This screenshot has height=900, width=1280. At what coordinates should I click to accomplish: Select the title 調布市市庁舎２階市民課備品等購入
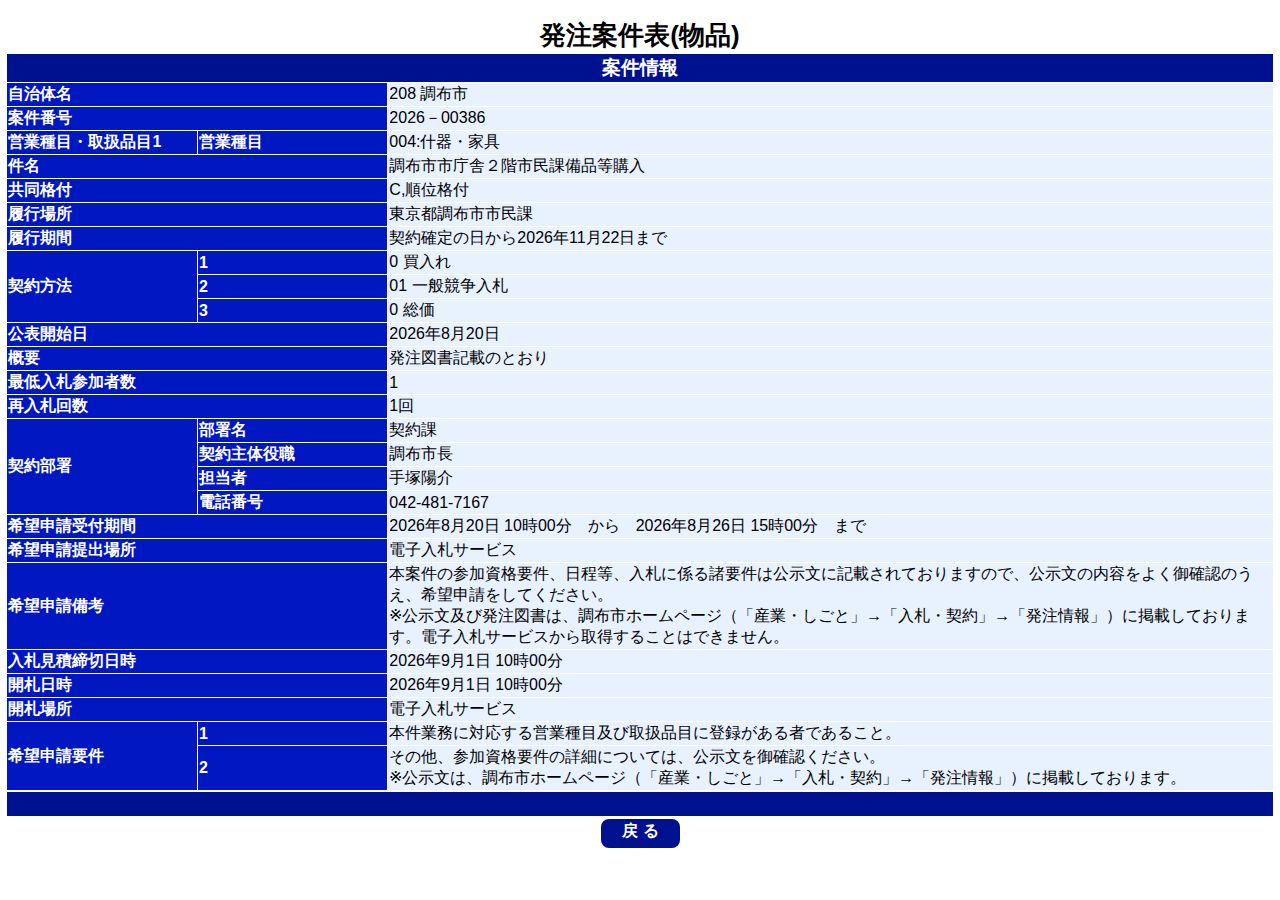coord(517,166)
